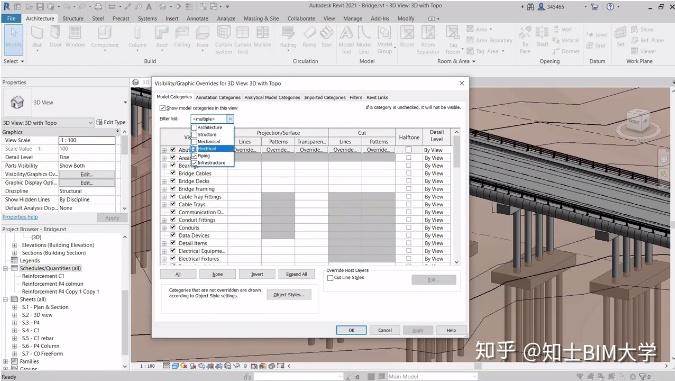Uncheck Bridge Cables visibility checkbox
Image resolution: width=675 pixels, height=381 pixels.
click(173, 173)
